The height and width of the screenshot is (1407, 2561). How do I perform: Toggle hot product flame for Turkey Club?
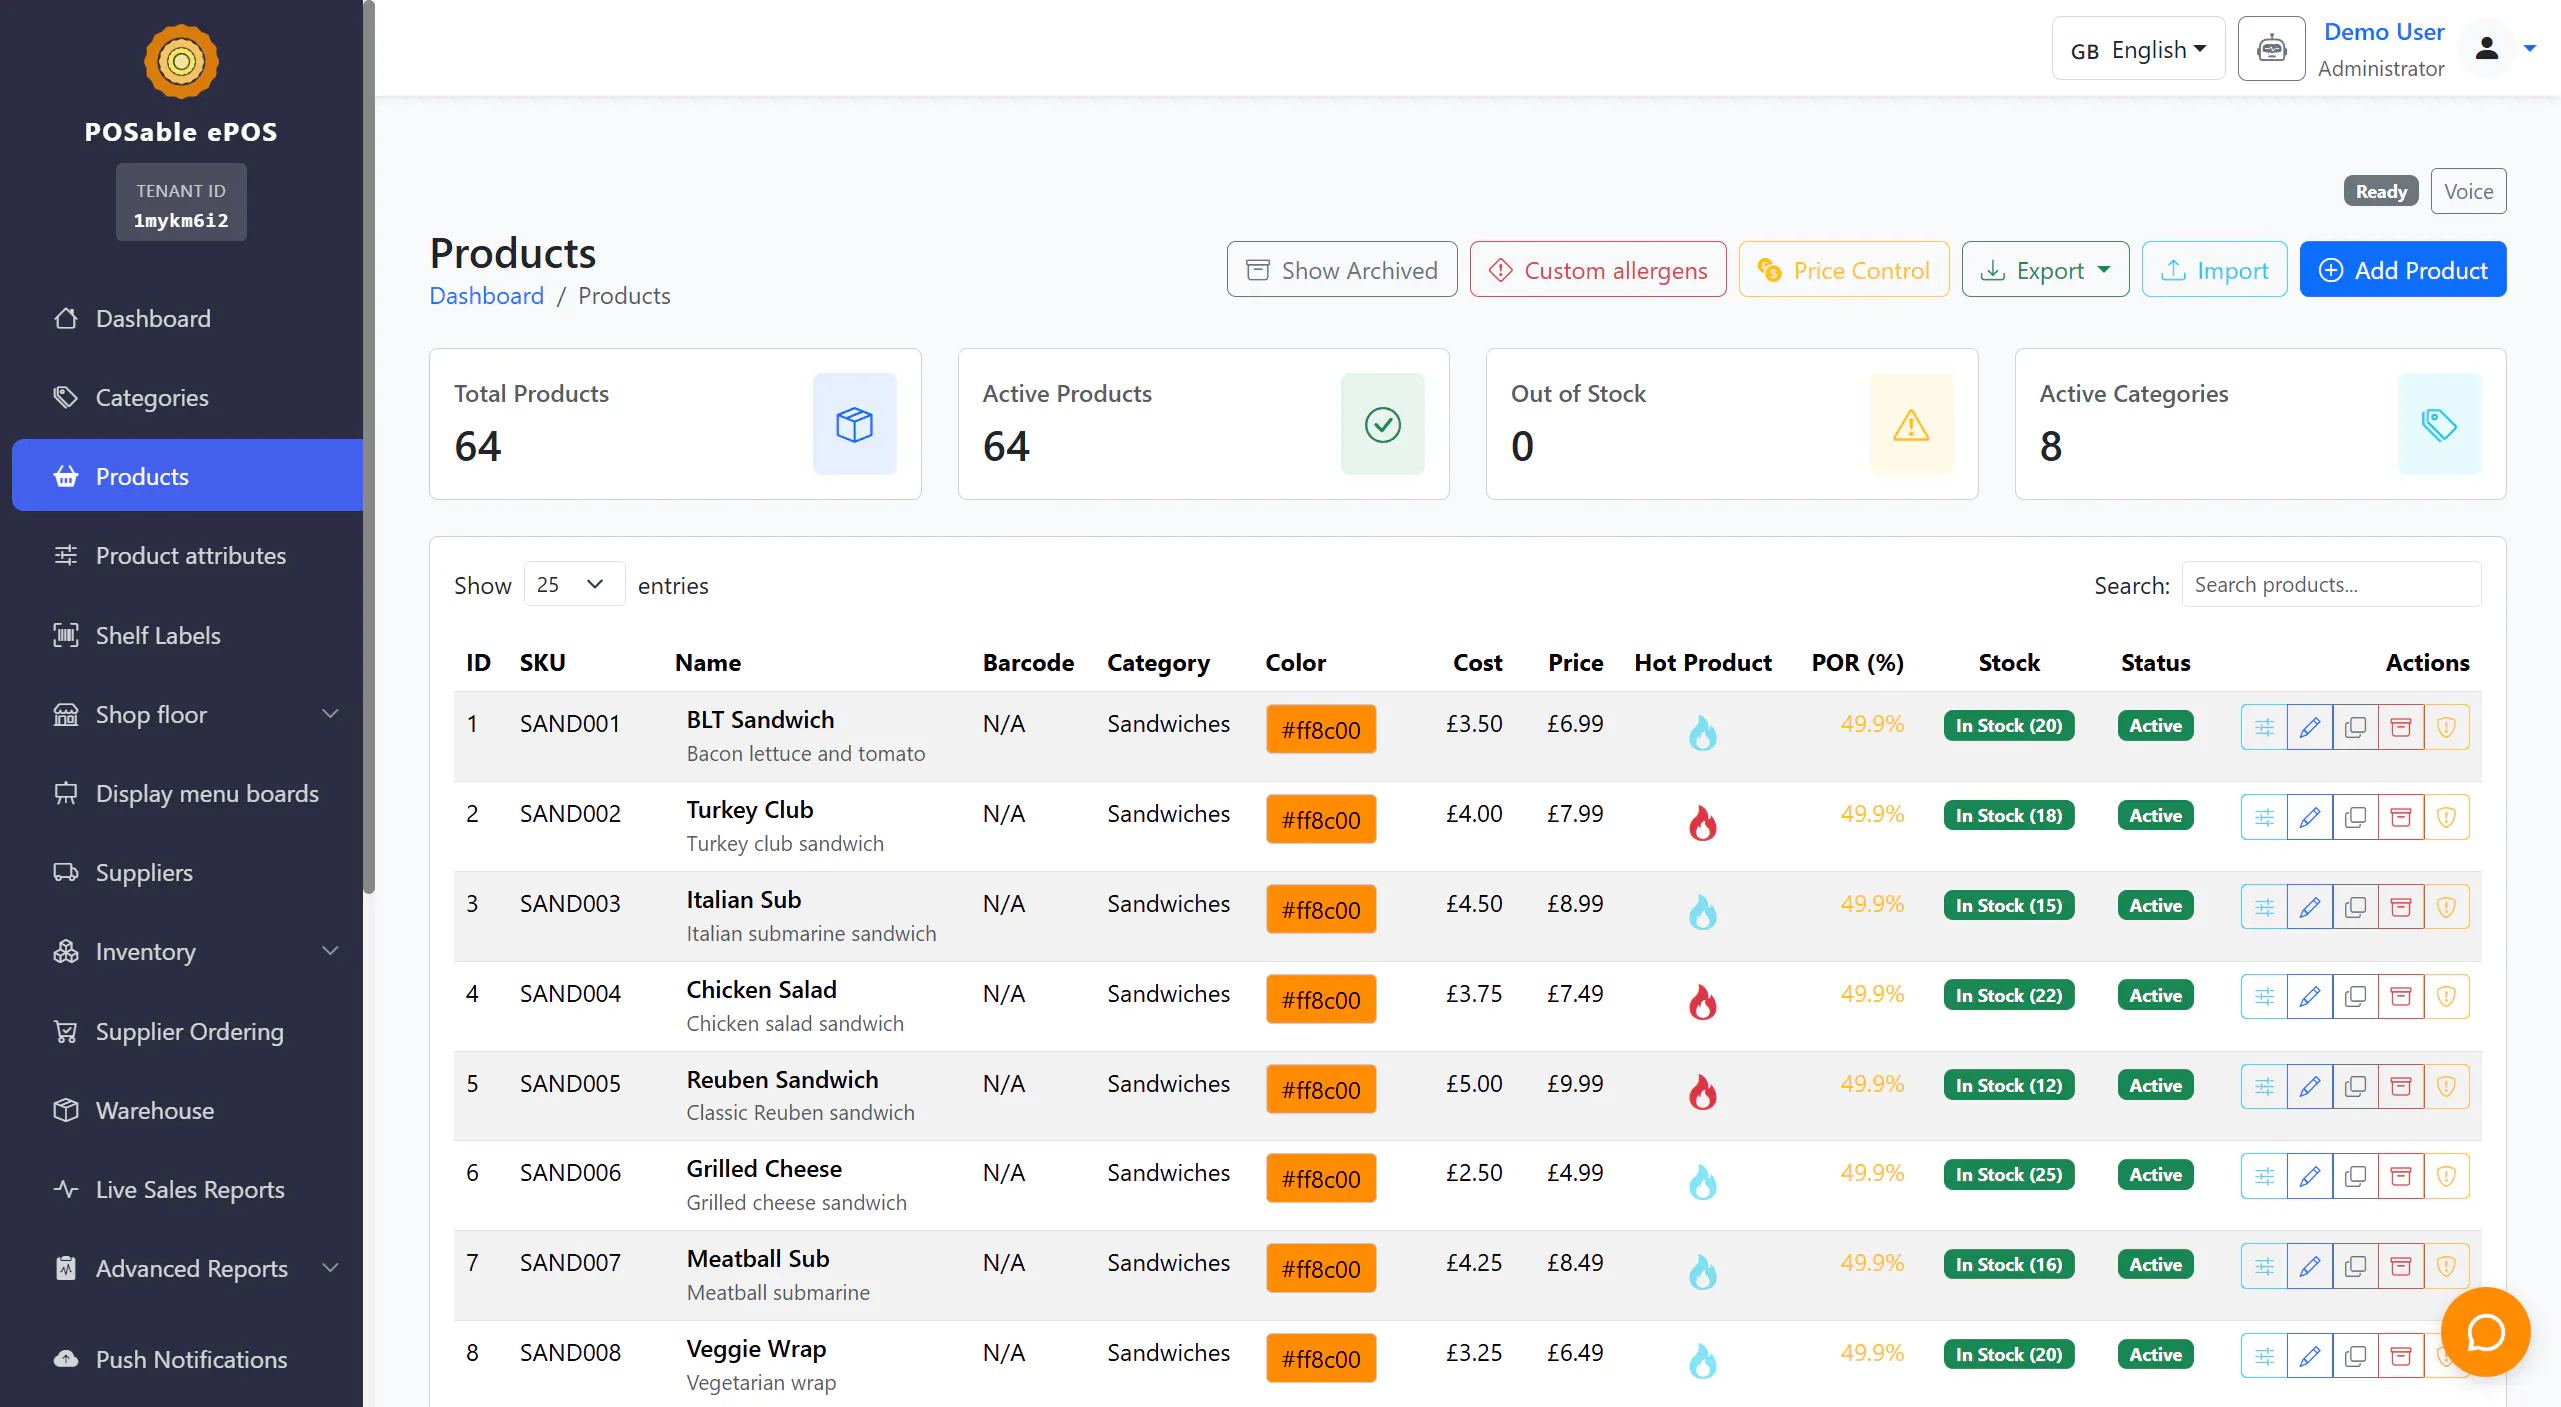1702,822
